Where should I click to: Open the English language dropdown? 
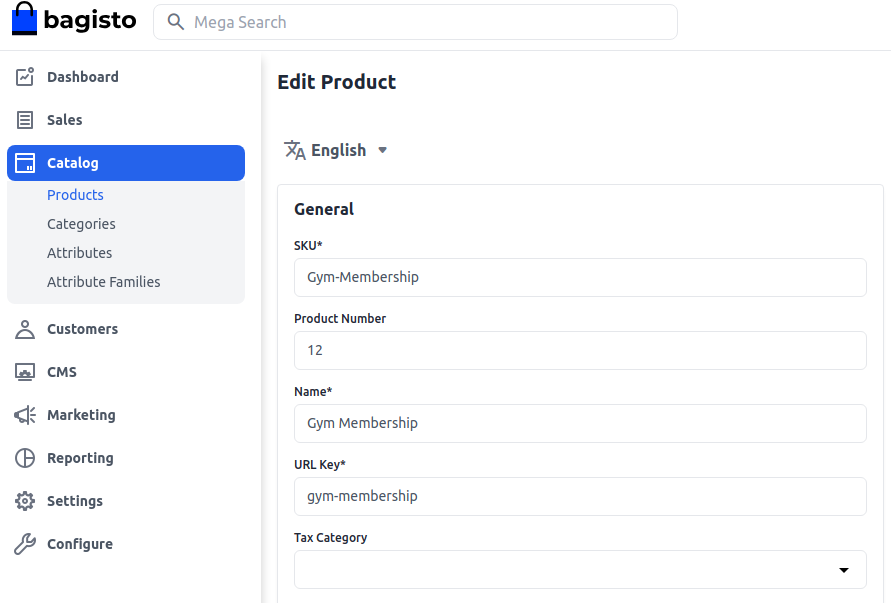coord(338,149)
